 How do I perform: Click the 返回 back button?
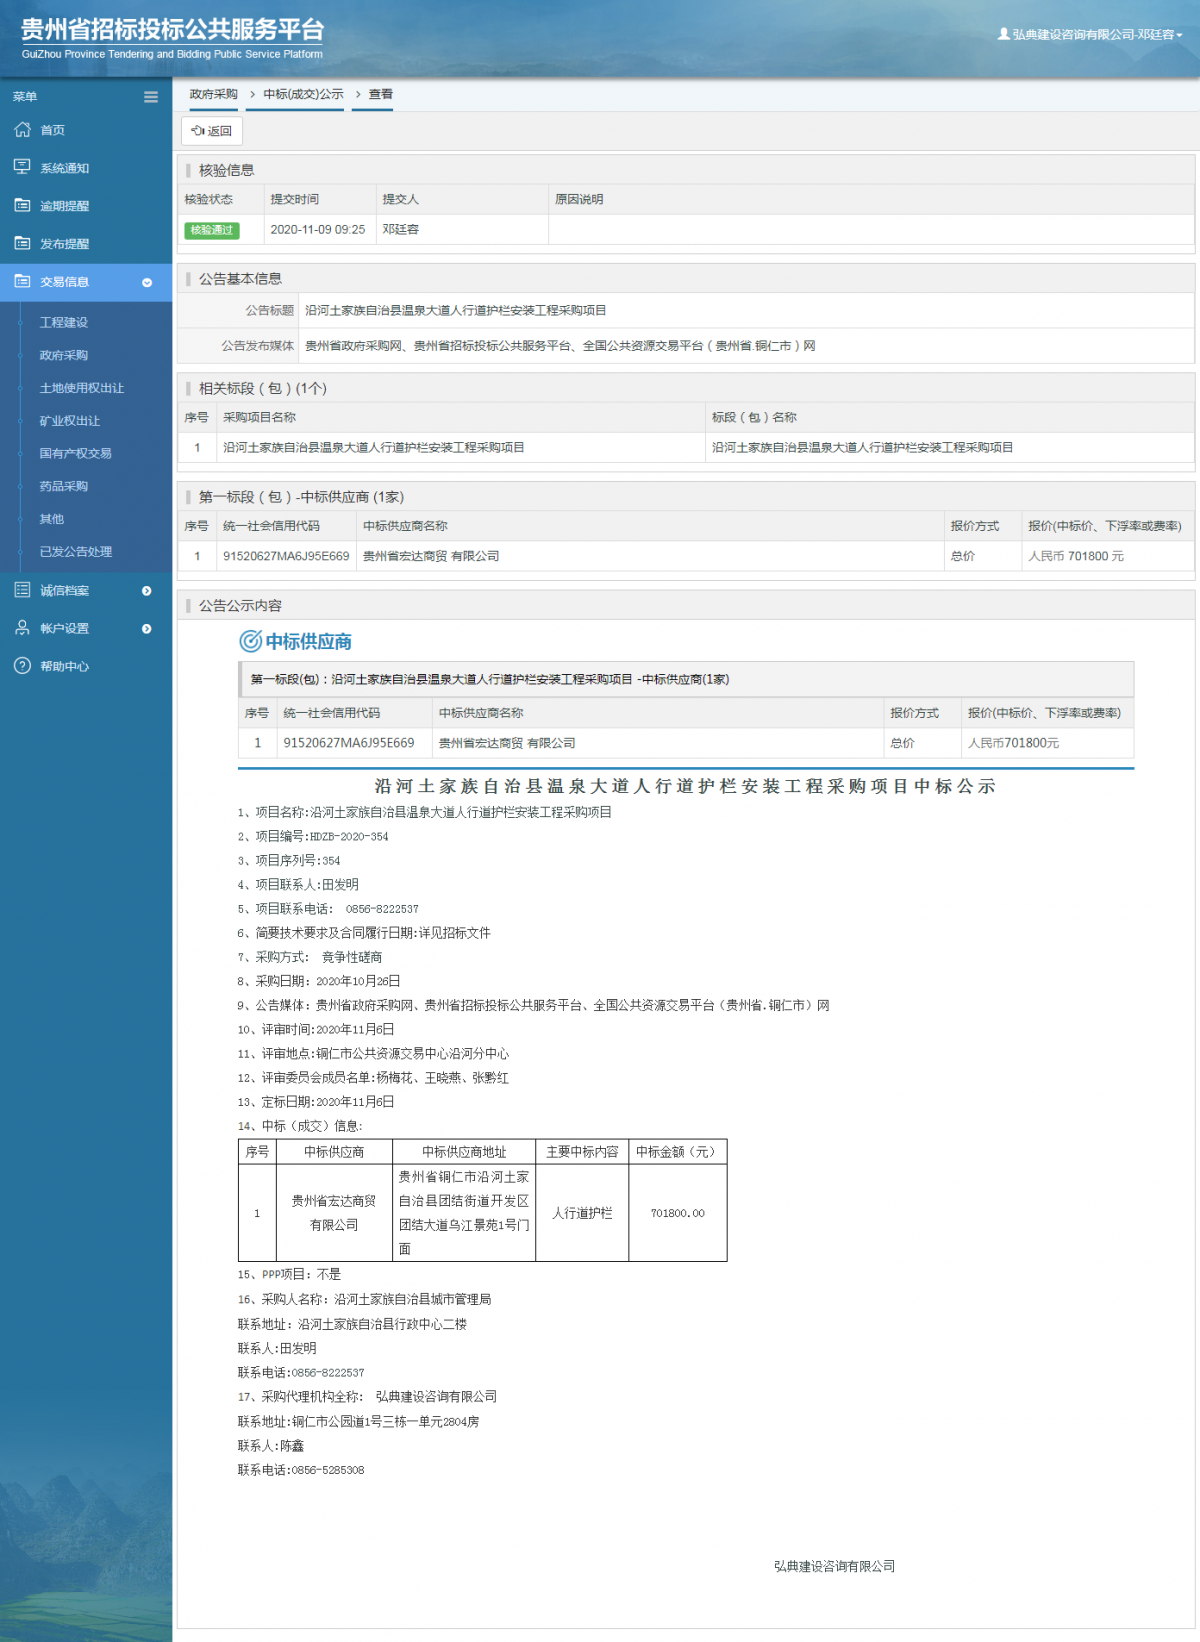(212, 131)
